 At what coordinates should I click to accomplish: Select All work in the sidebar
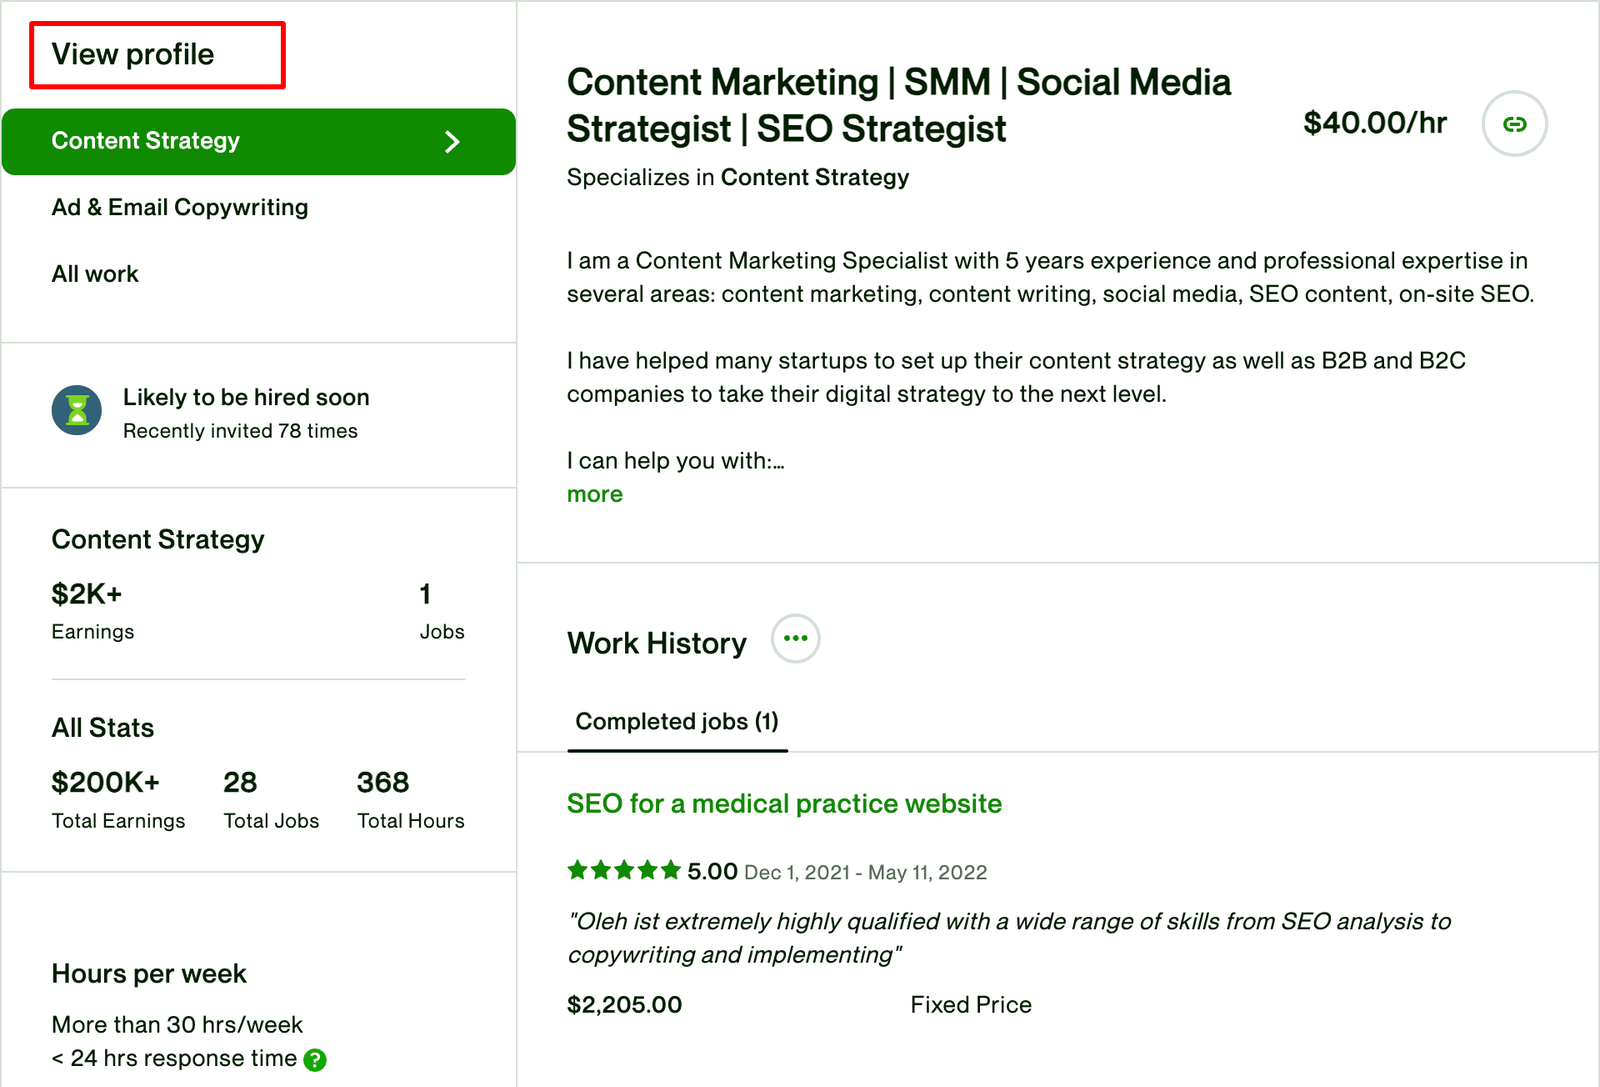[95, 274]
